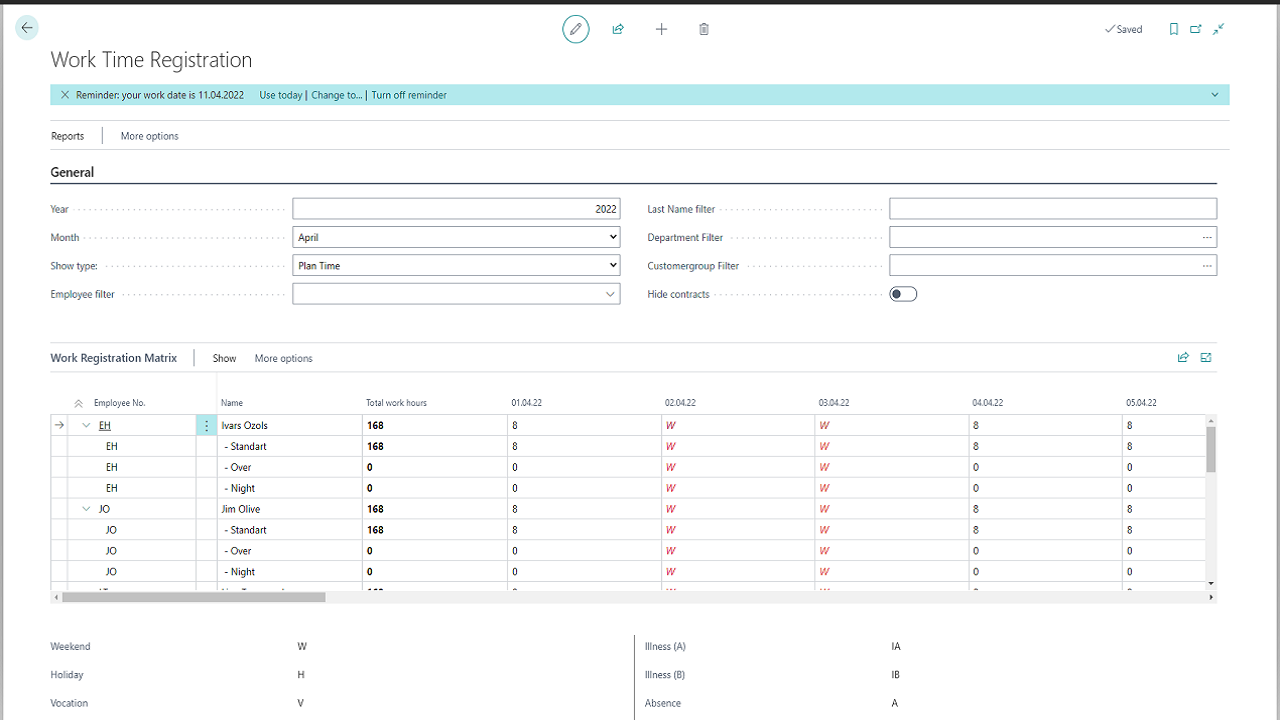Click the back arrow button
This screenshot has height=720, width=1280.
pyautogui.click(x=27, y=28)
